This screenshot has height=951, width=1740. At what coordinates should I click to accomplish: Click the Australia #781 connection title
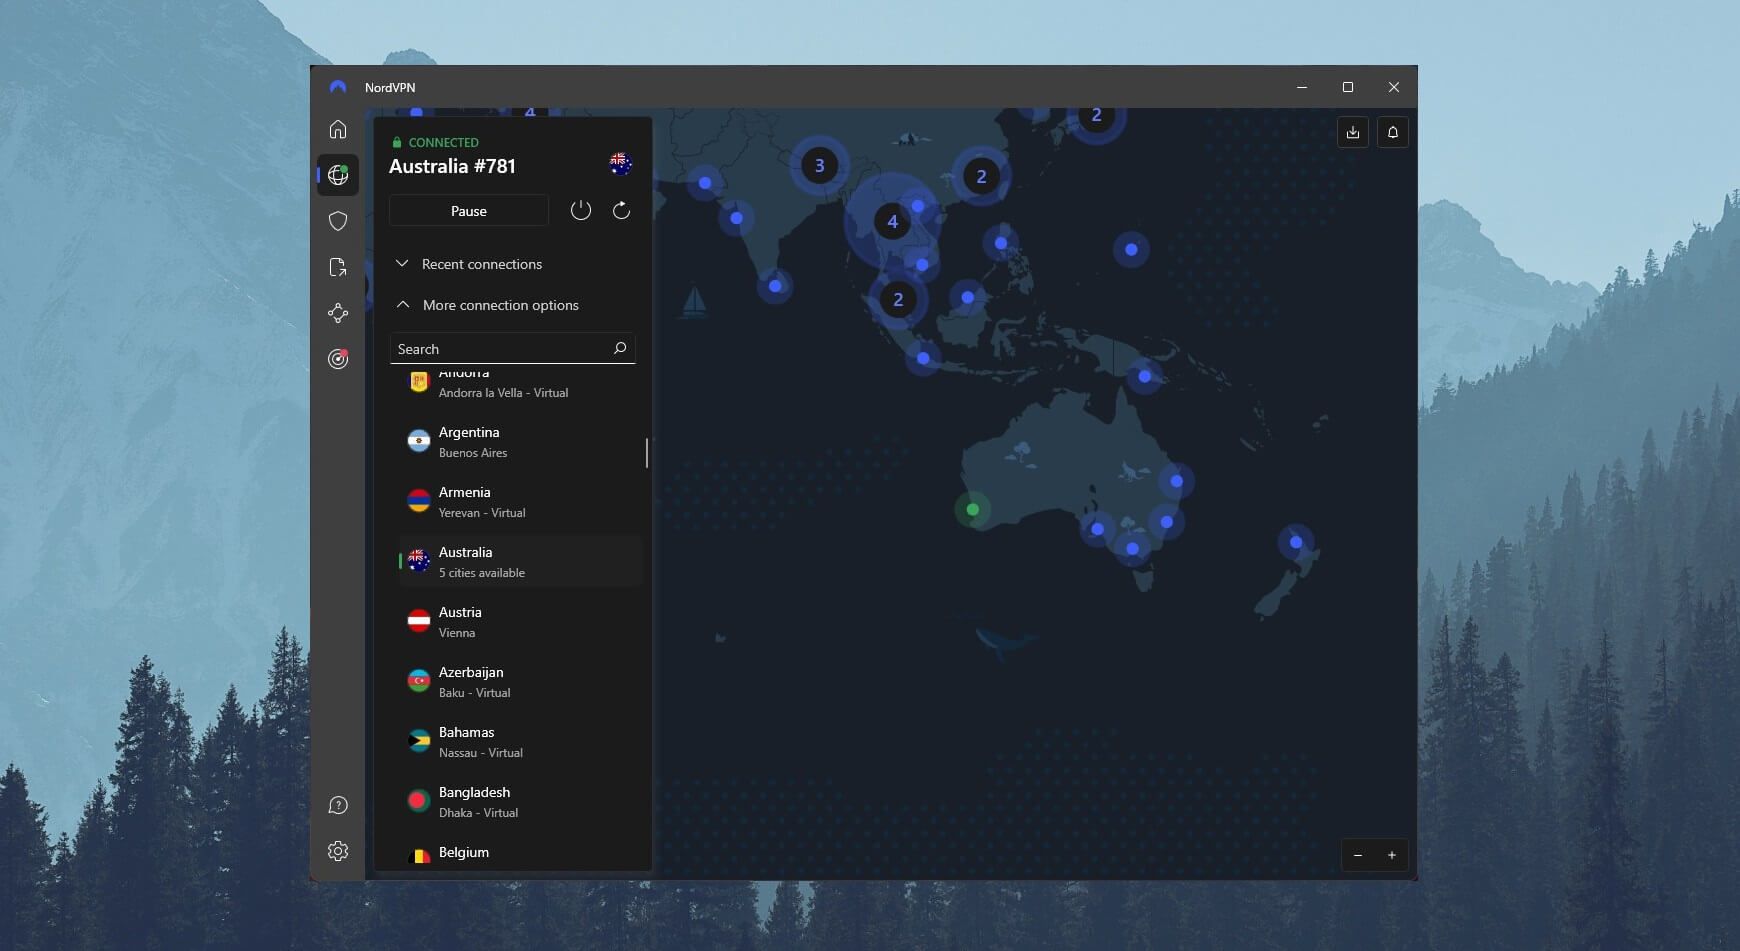pos(452,166)
